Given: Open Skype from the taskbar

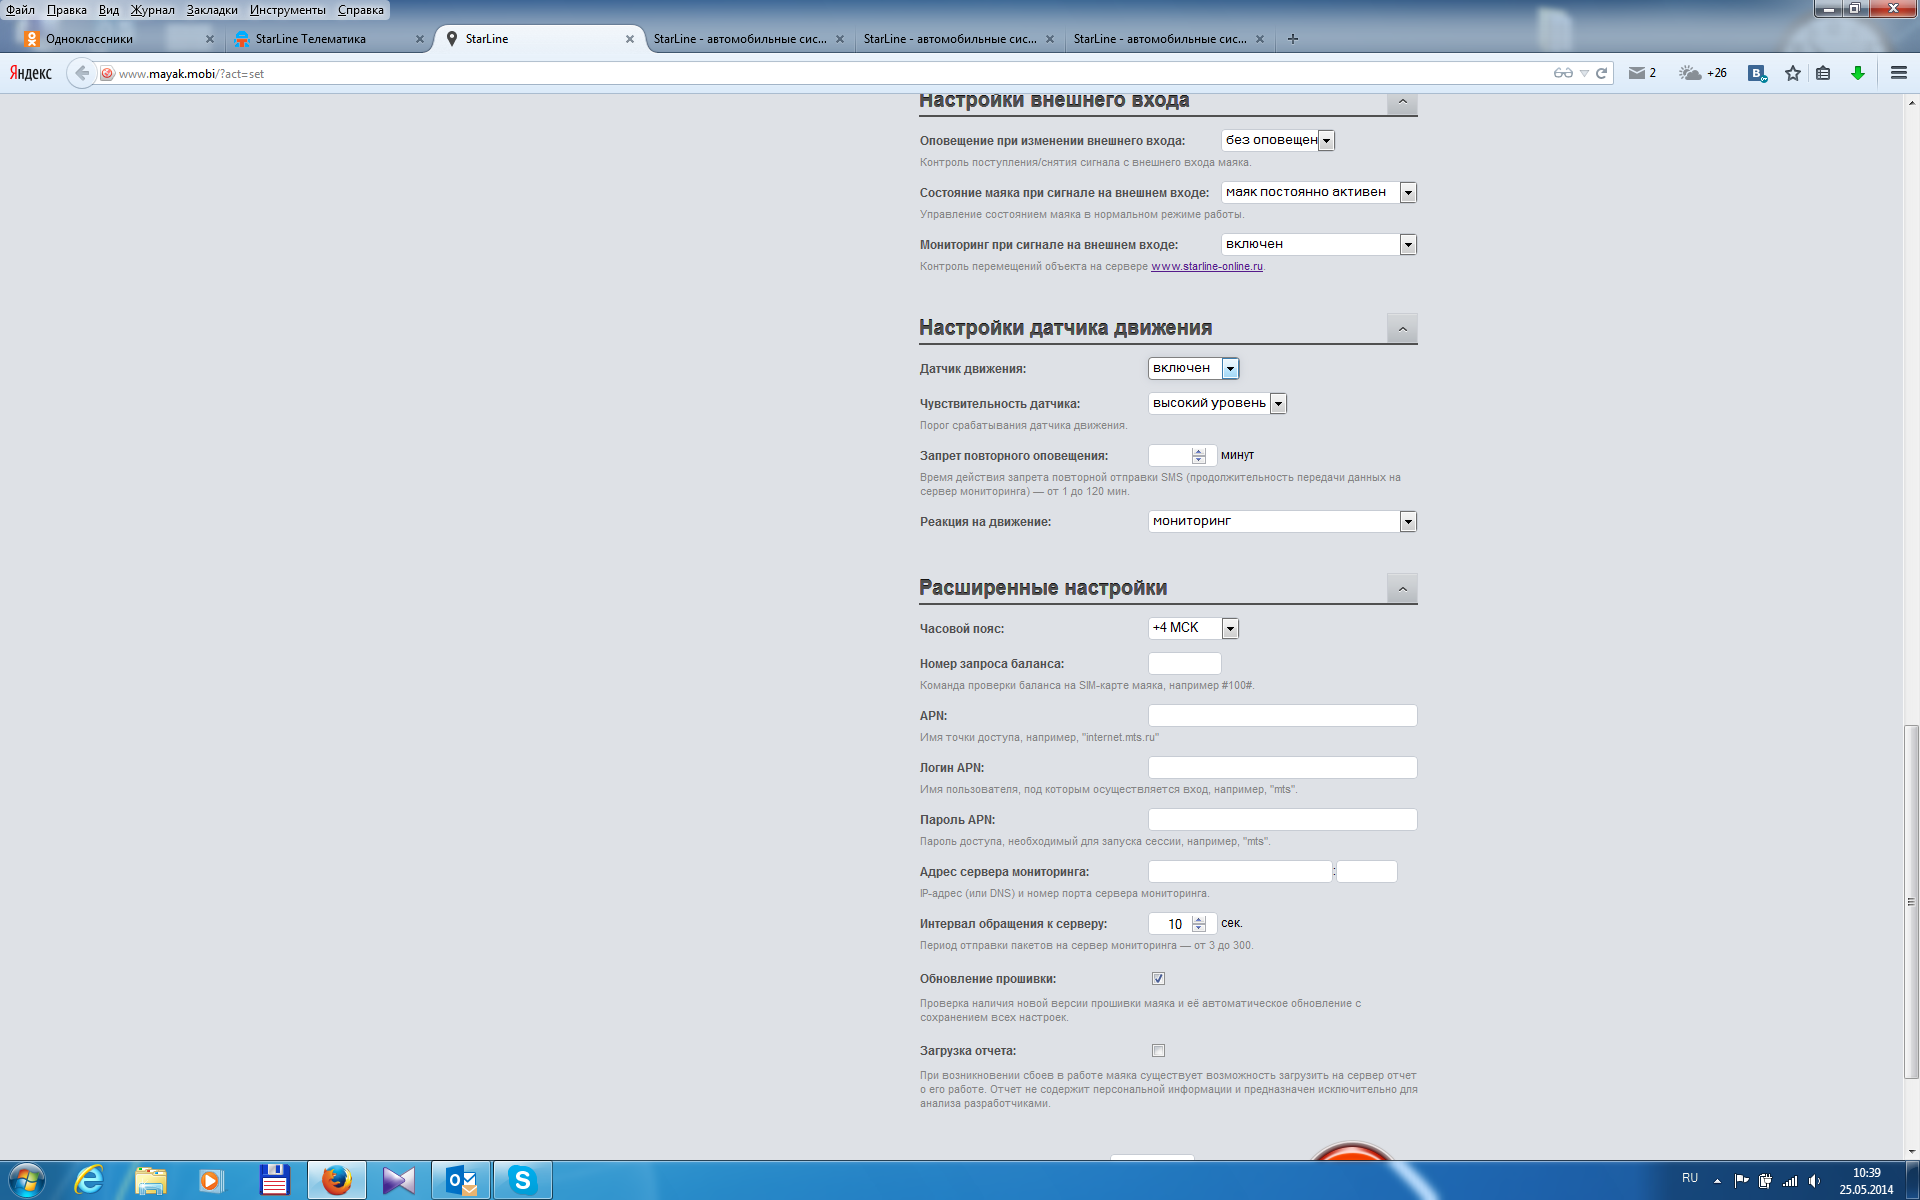Looking at the screenshot, I should pyautogui.click(x=522, y=1181).
